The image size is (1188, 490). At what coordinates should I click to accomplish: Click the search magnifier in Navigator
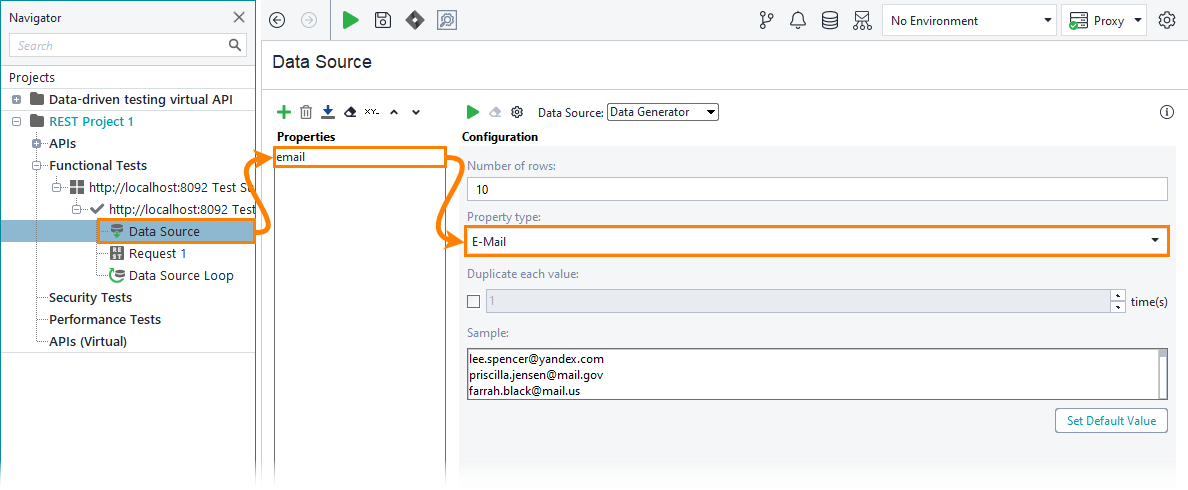coord(235,45)
